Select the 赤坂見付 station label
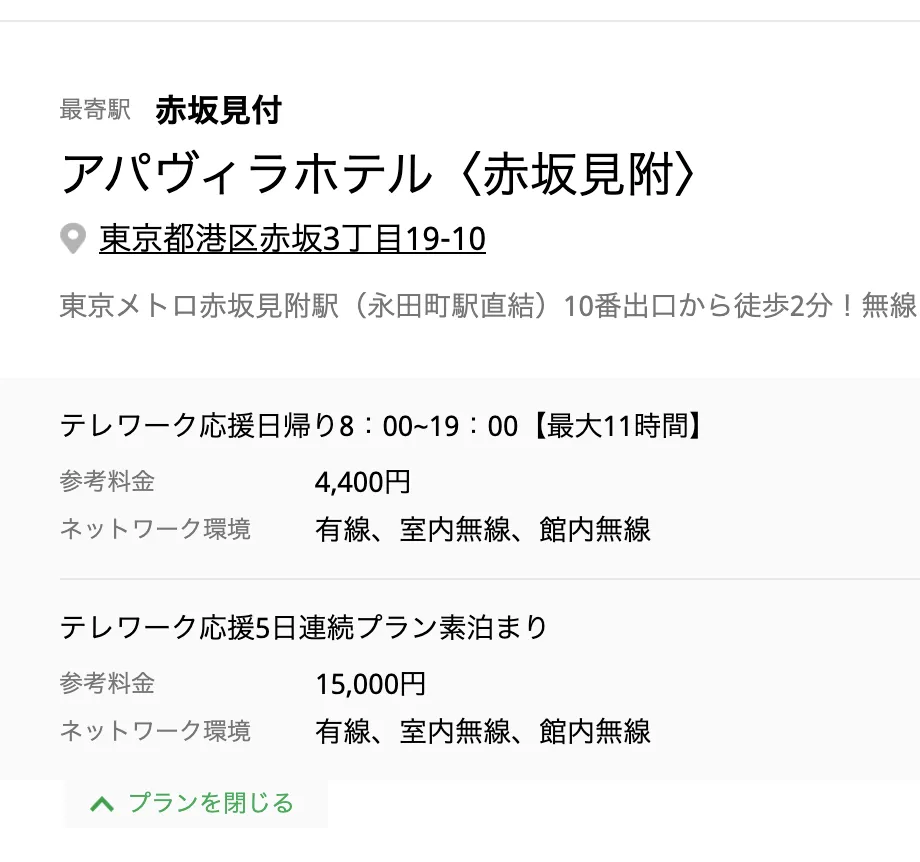 [x=217, y=111]
